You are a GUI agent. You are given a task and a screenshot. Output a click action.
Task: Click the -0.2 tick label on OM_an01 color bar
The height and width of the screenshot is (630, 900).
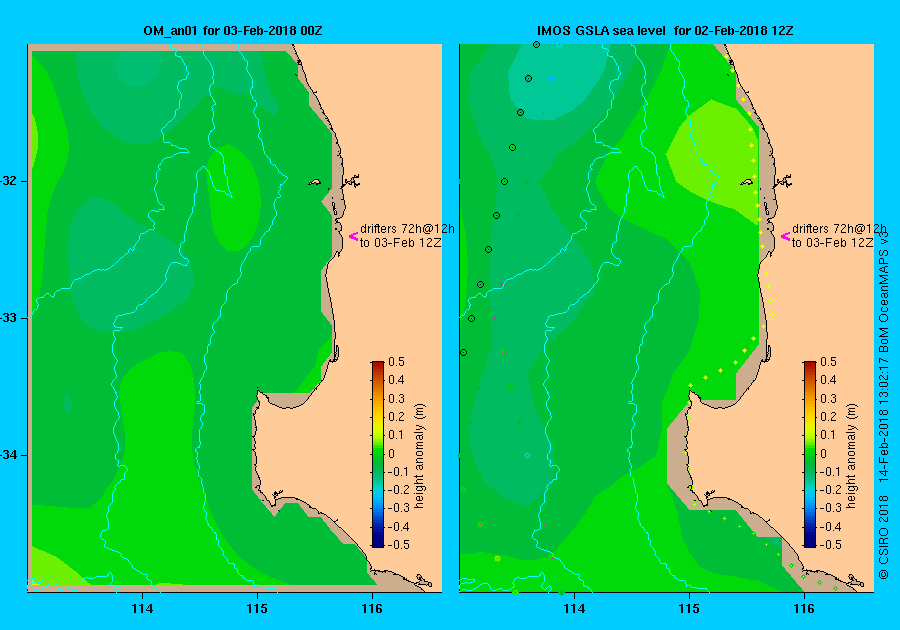(x=399, y=489)
